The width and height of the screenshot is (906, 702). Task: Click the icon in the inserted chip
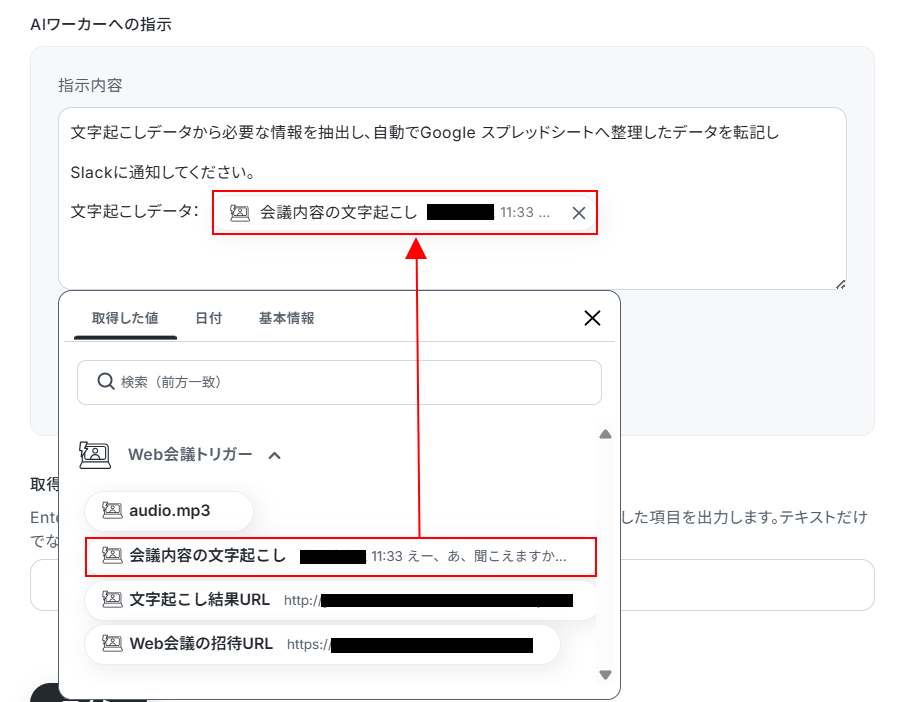(x=240, y=213)
